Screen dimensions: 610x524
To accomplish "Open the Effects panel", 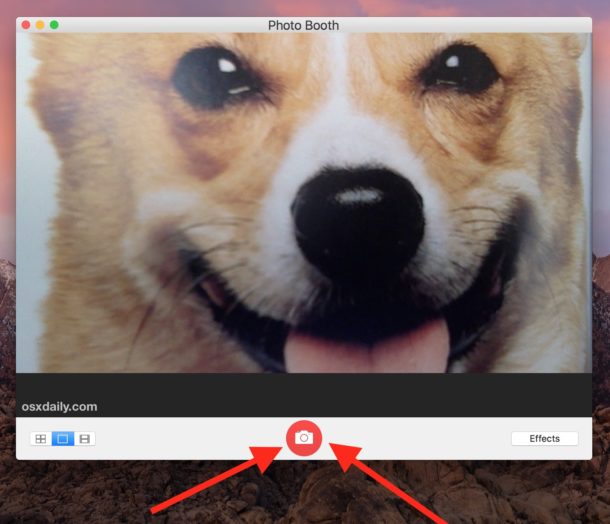I will tap(544, 439).
